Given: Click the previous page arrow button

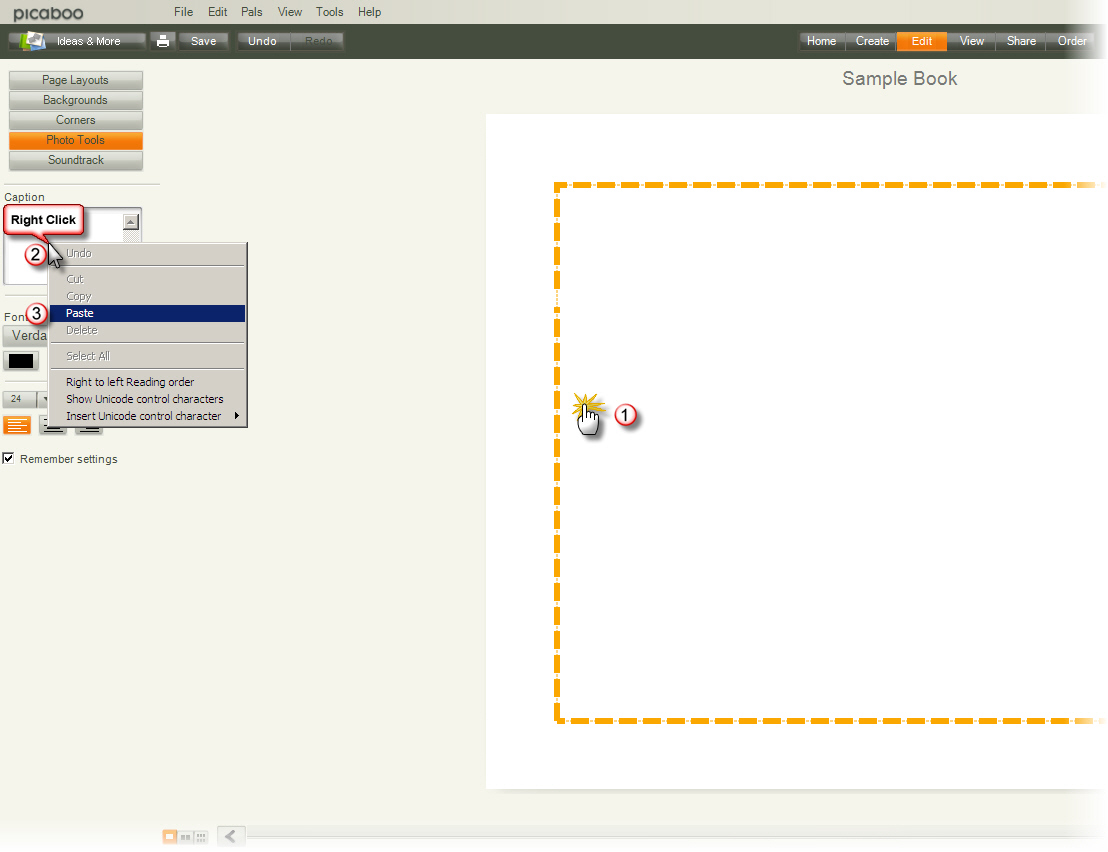Looking at the screenshot, I should tap(231, 836).
